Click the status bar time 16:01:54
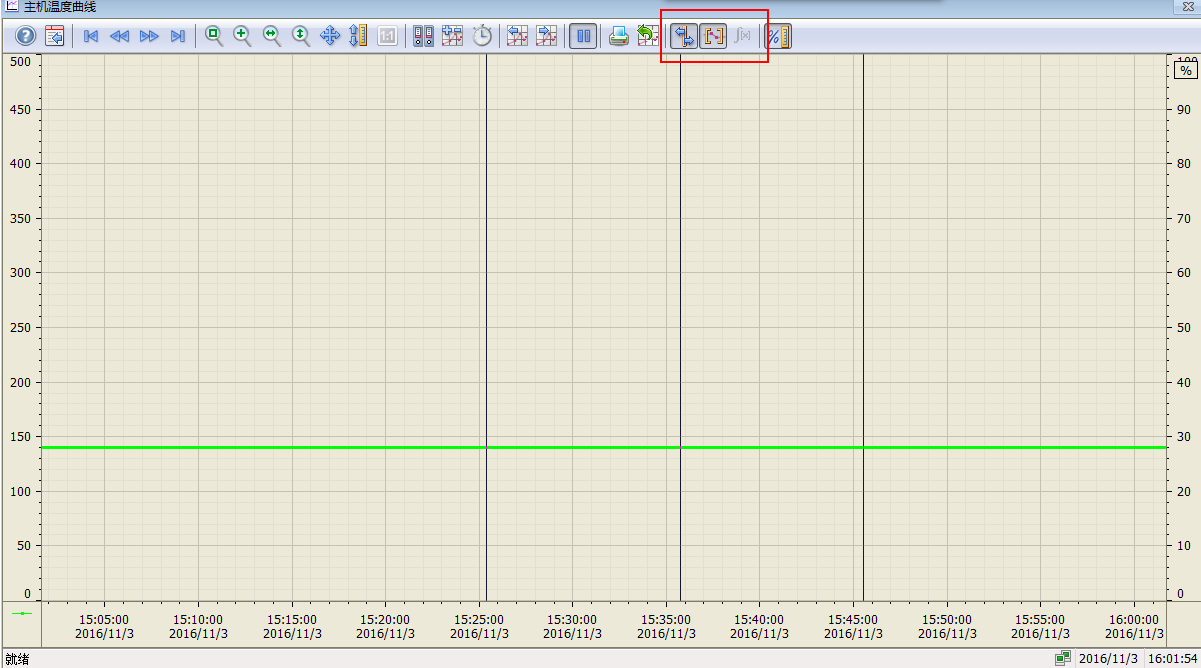 pos(1171,659)
